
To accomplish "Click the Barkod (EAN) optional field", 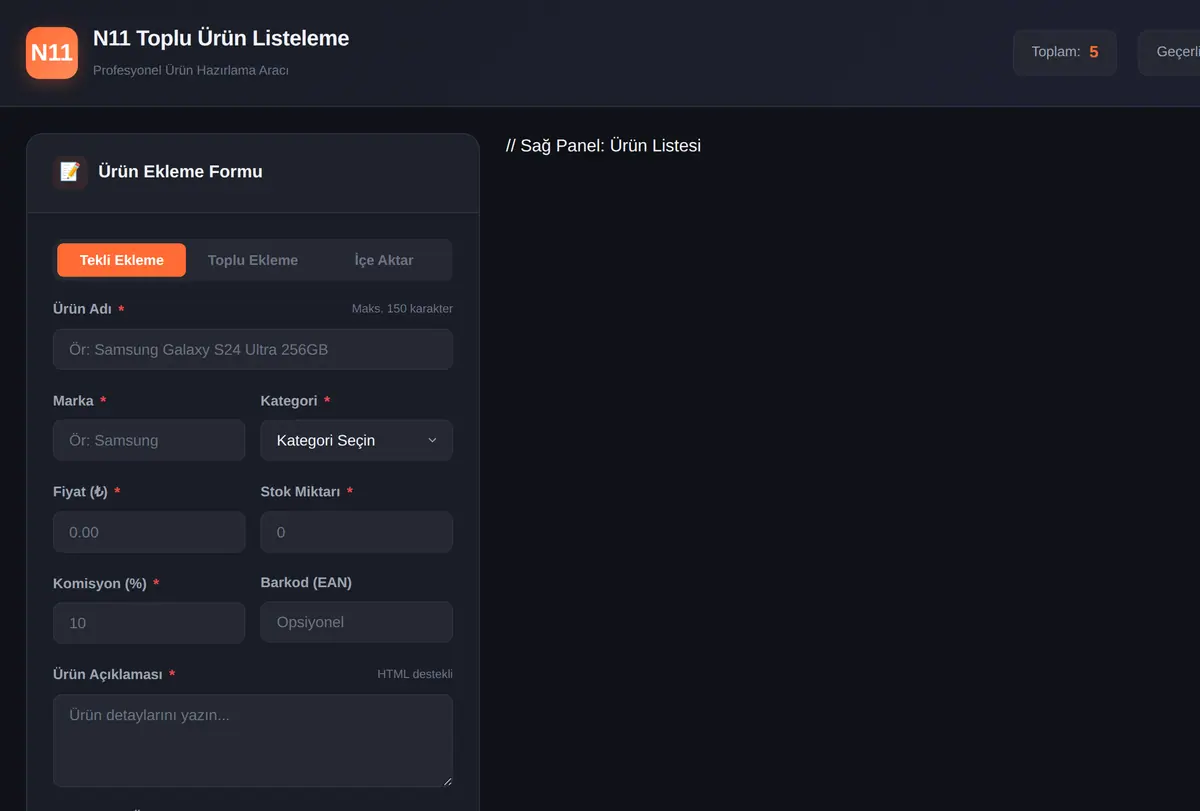I will 357,622.
